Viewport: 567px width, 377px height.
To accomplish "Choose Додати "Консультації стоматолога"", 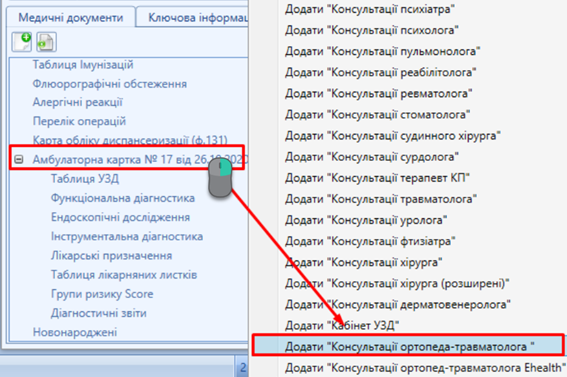I will 378,115.
